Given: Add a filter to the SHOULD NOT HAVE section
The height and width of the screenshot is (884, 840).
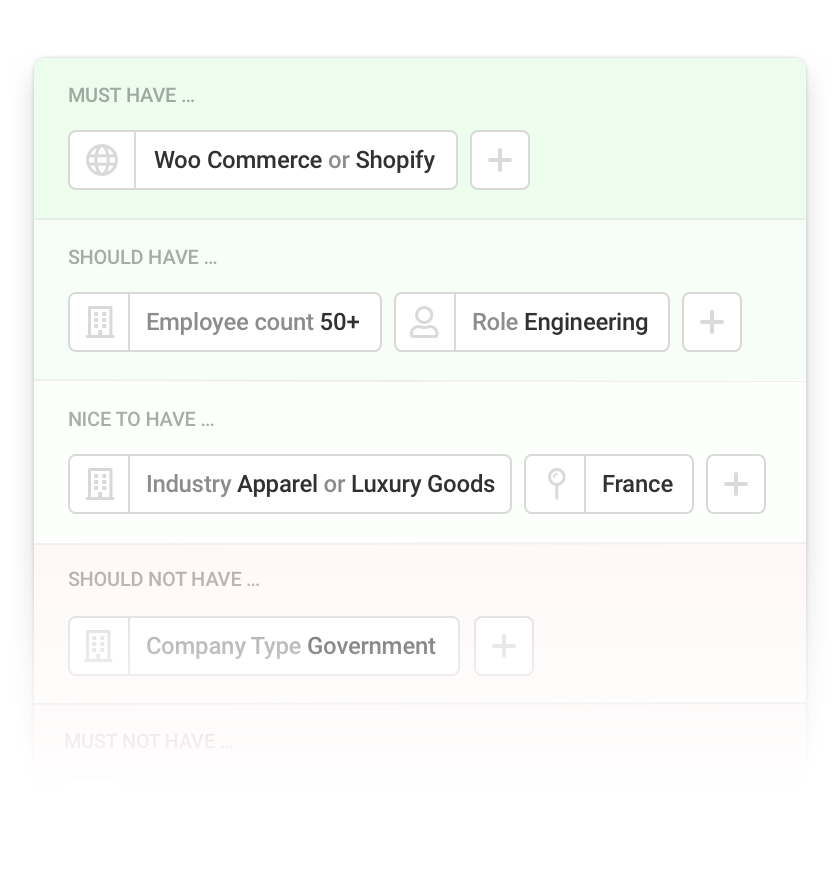Looking at the screenshot, I should click(x=504, y=646).
